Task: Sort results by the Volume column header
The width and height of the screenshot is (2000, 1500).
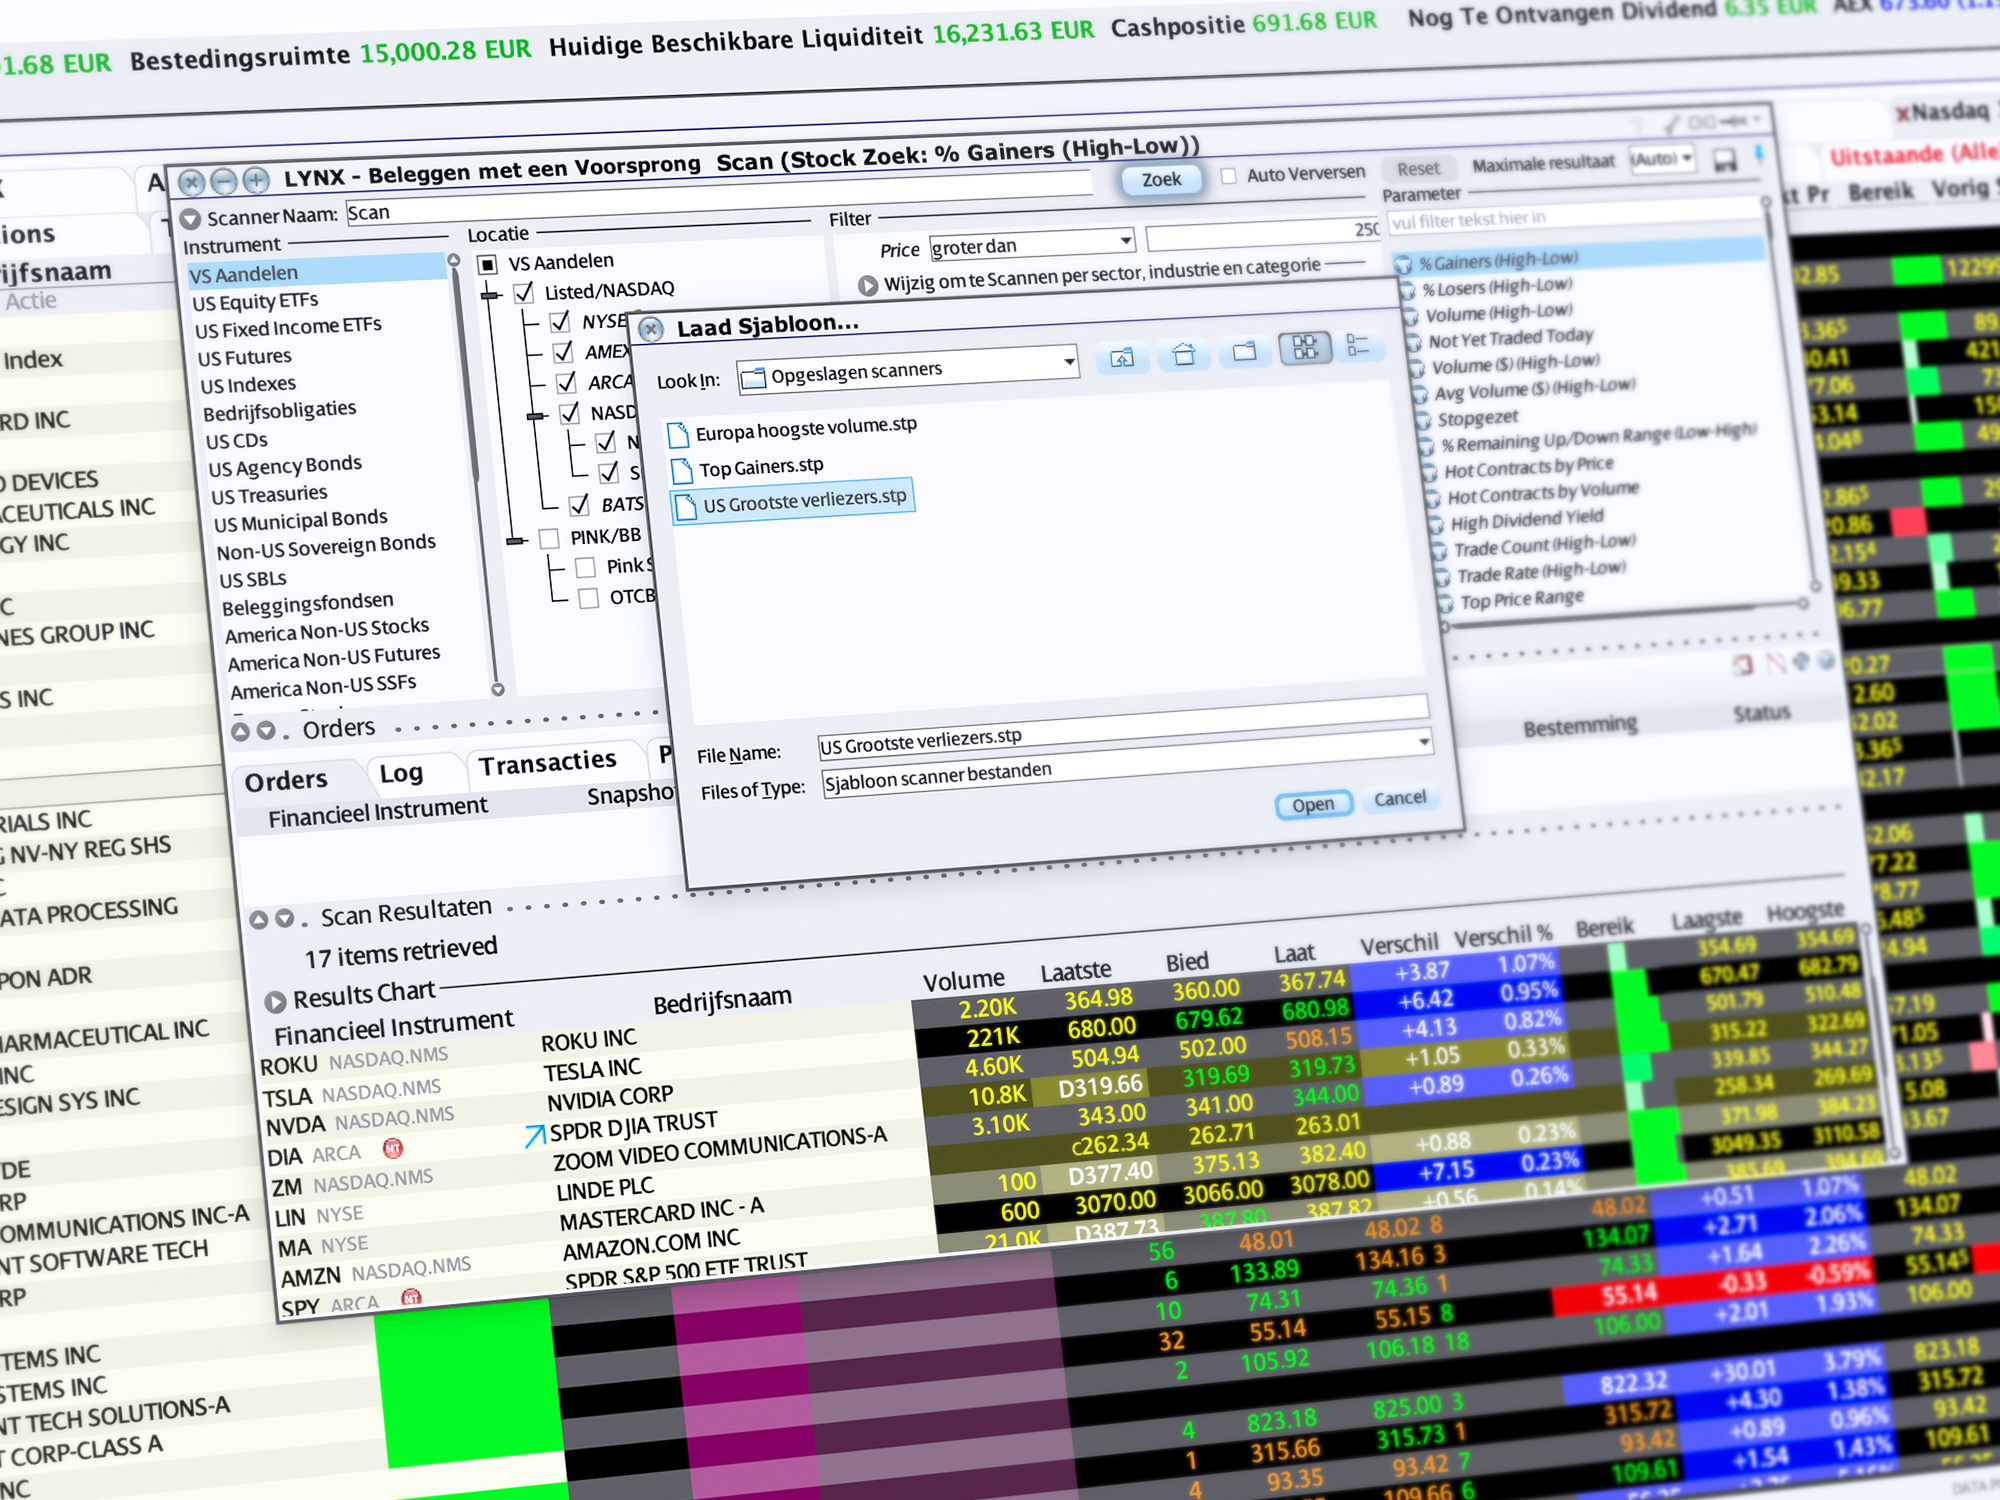Action: (963, 981)
